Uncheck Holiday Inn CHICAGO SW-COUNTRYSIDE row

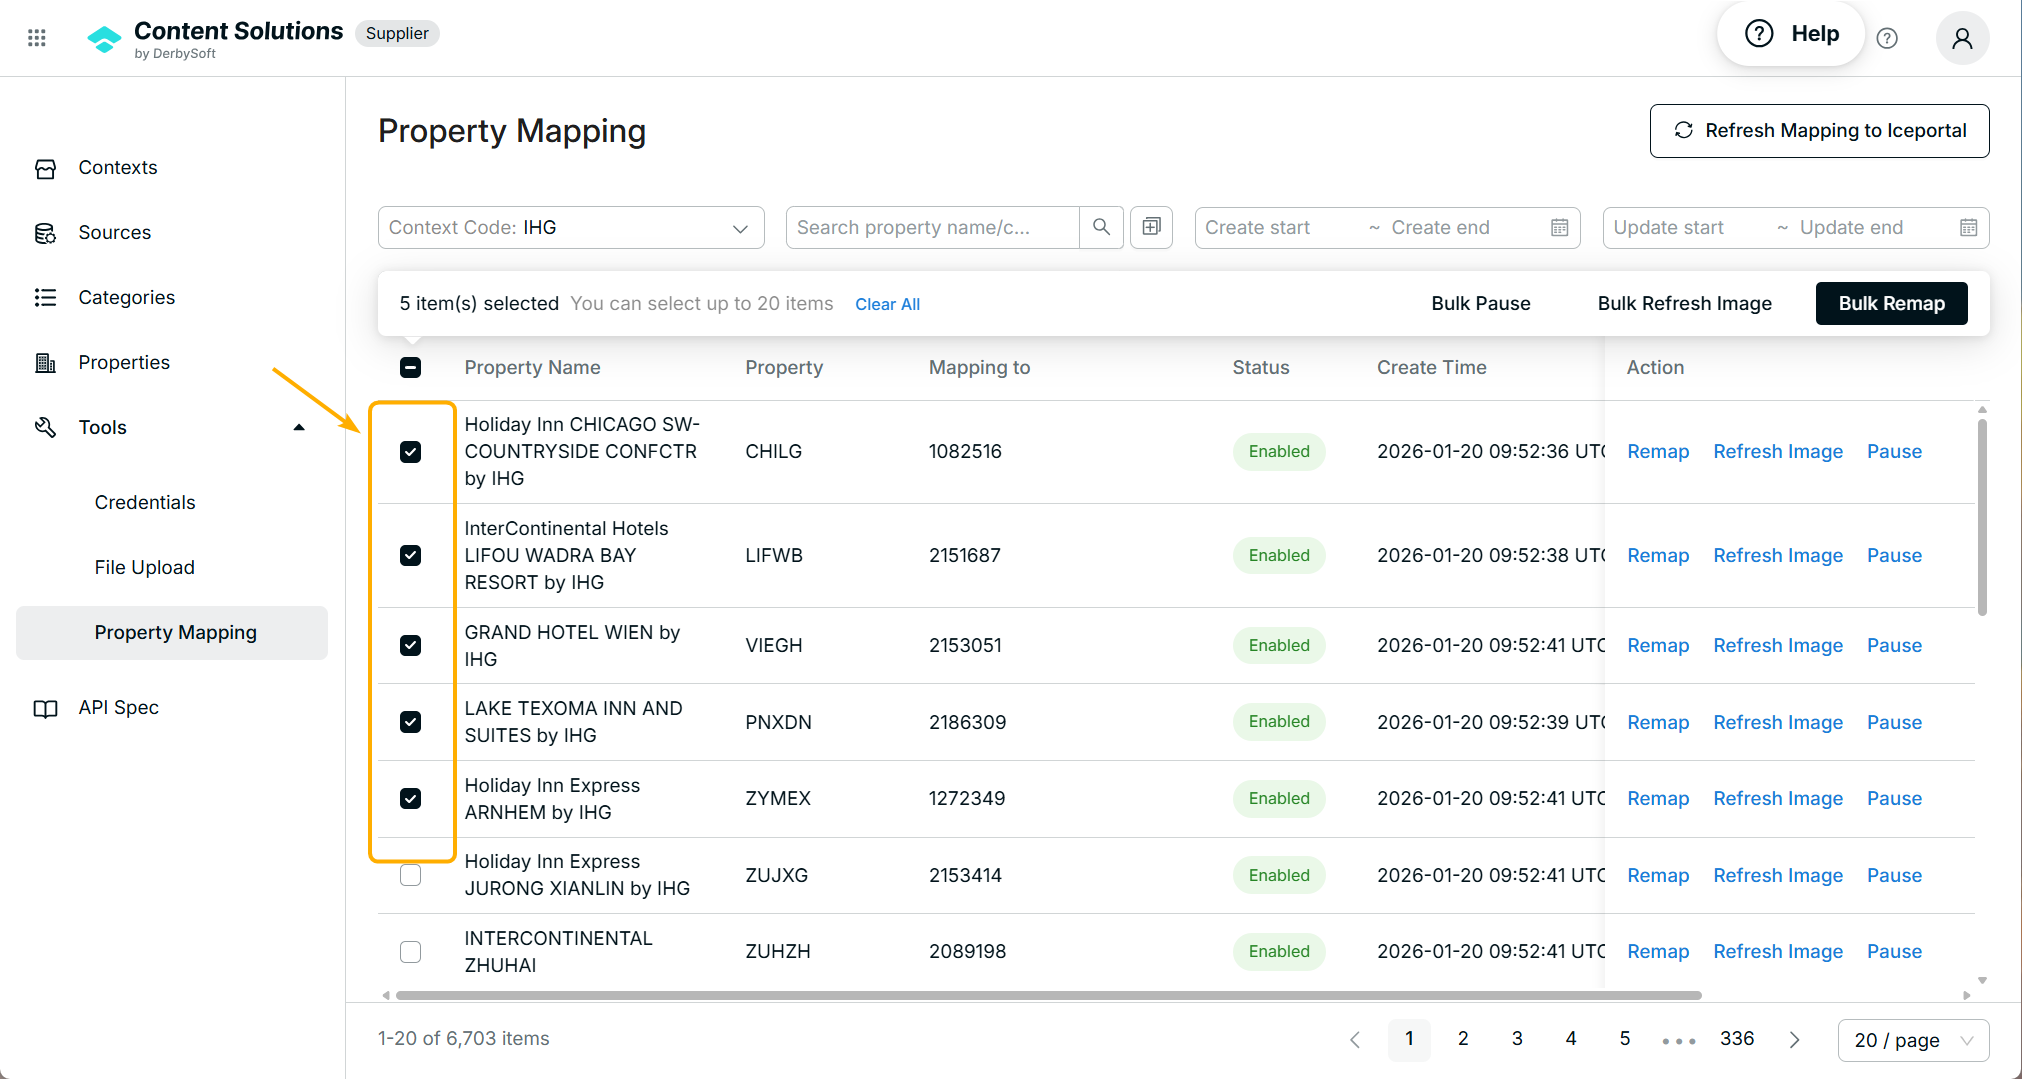pyautogui.click(x=410, y=452)
